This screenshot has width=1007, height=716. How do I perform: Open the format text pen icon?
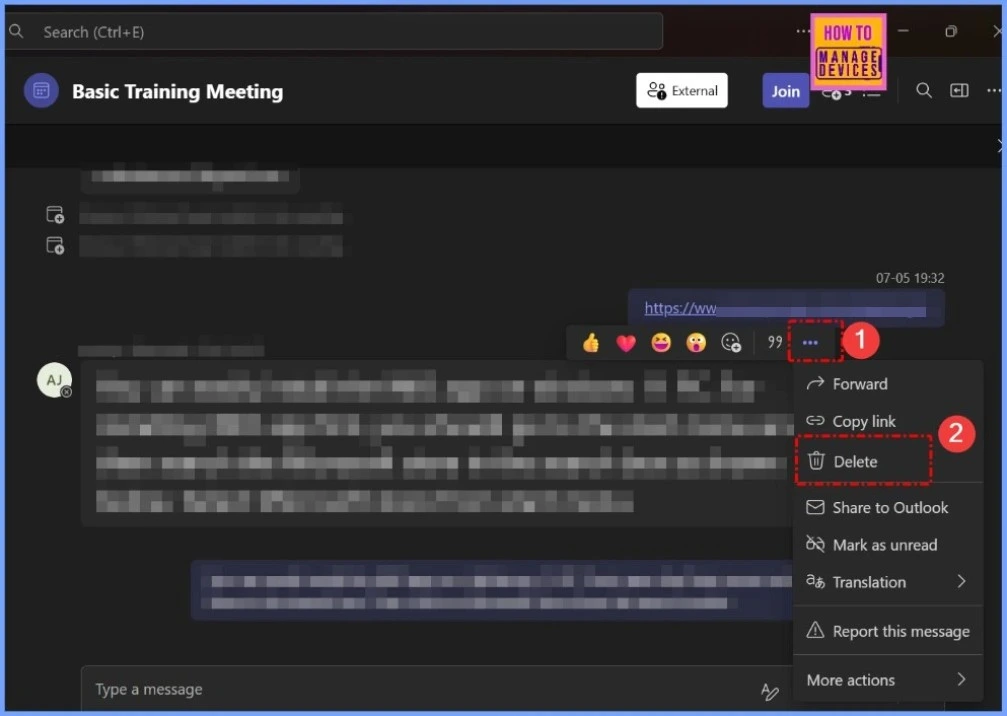coord(769,692)
